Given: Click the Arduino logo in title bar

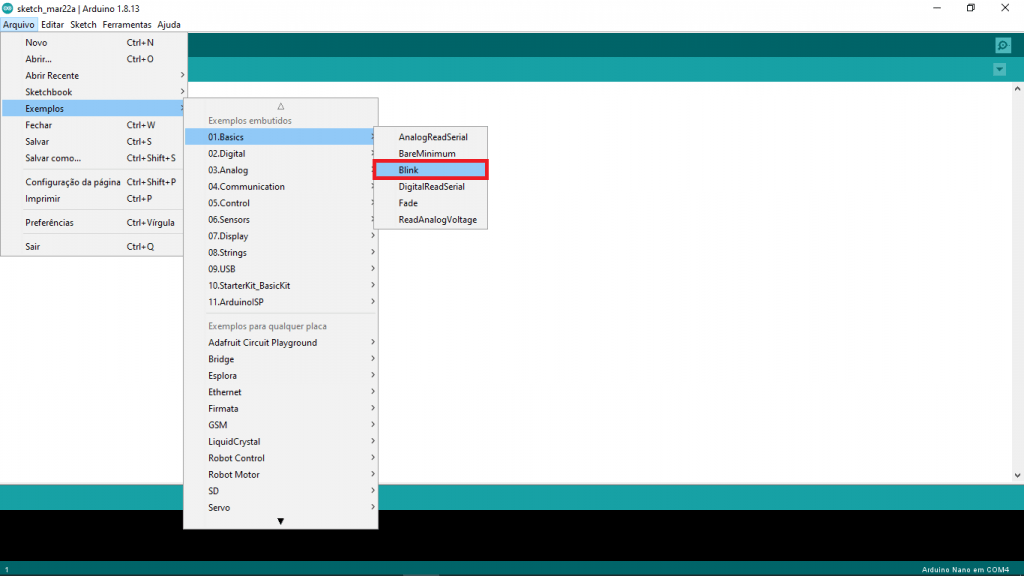Looking at the screenshot, I should (x=8, y=8).
